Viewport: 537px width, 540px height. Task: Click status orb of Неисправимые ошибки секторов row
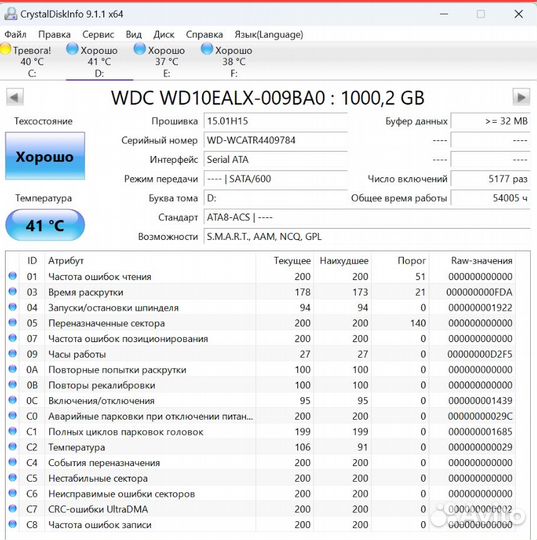[x=13, y=493]
